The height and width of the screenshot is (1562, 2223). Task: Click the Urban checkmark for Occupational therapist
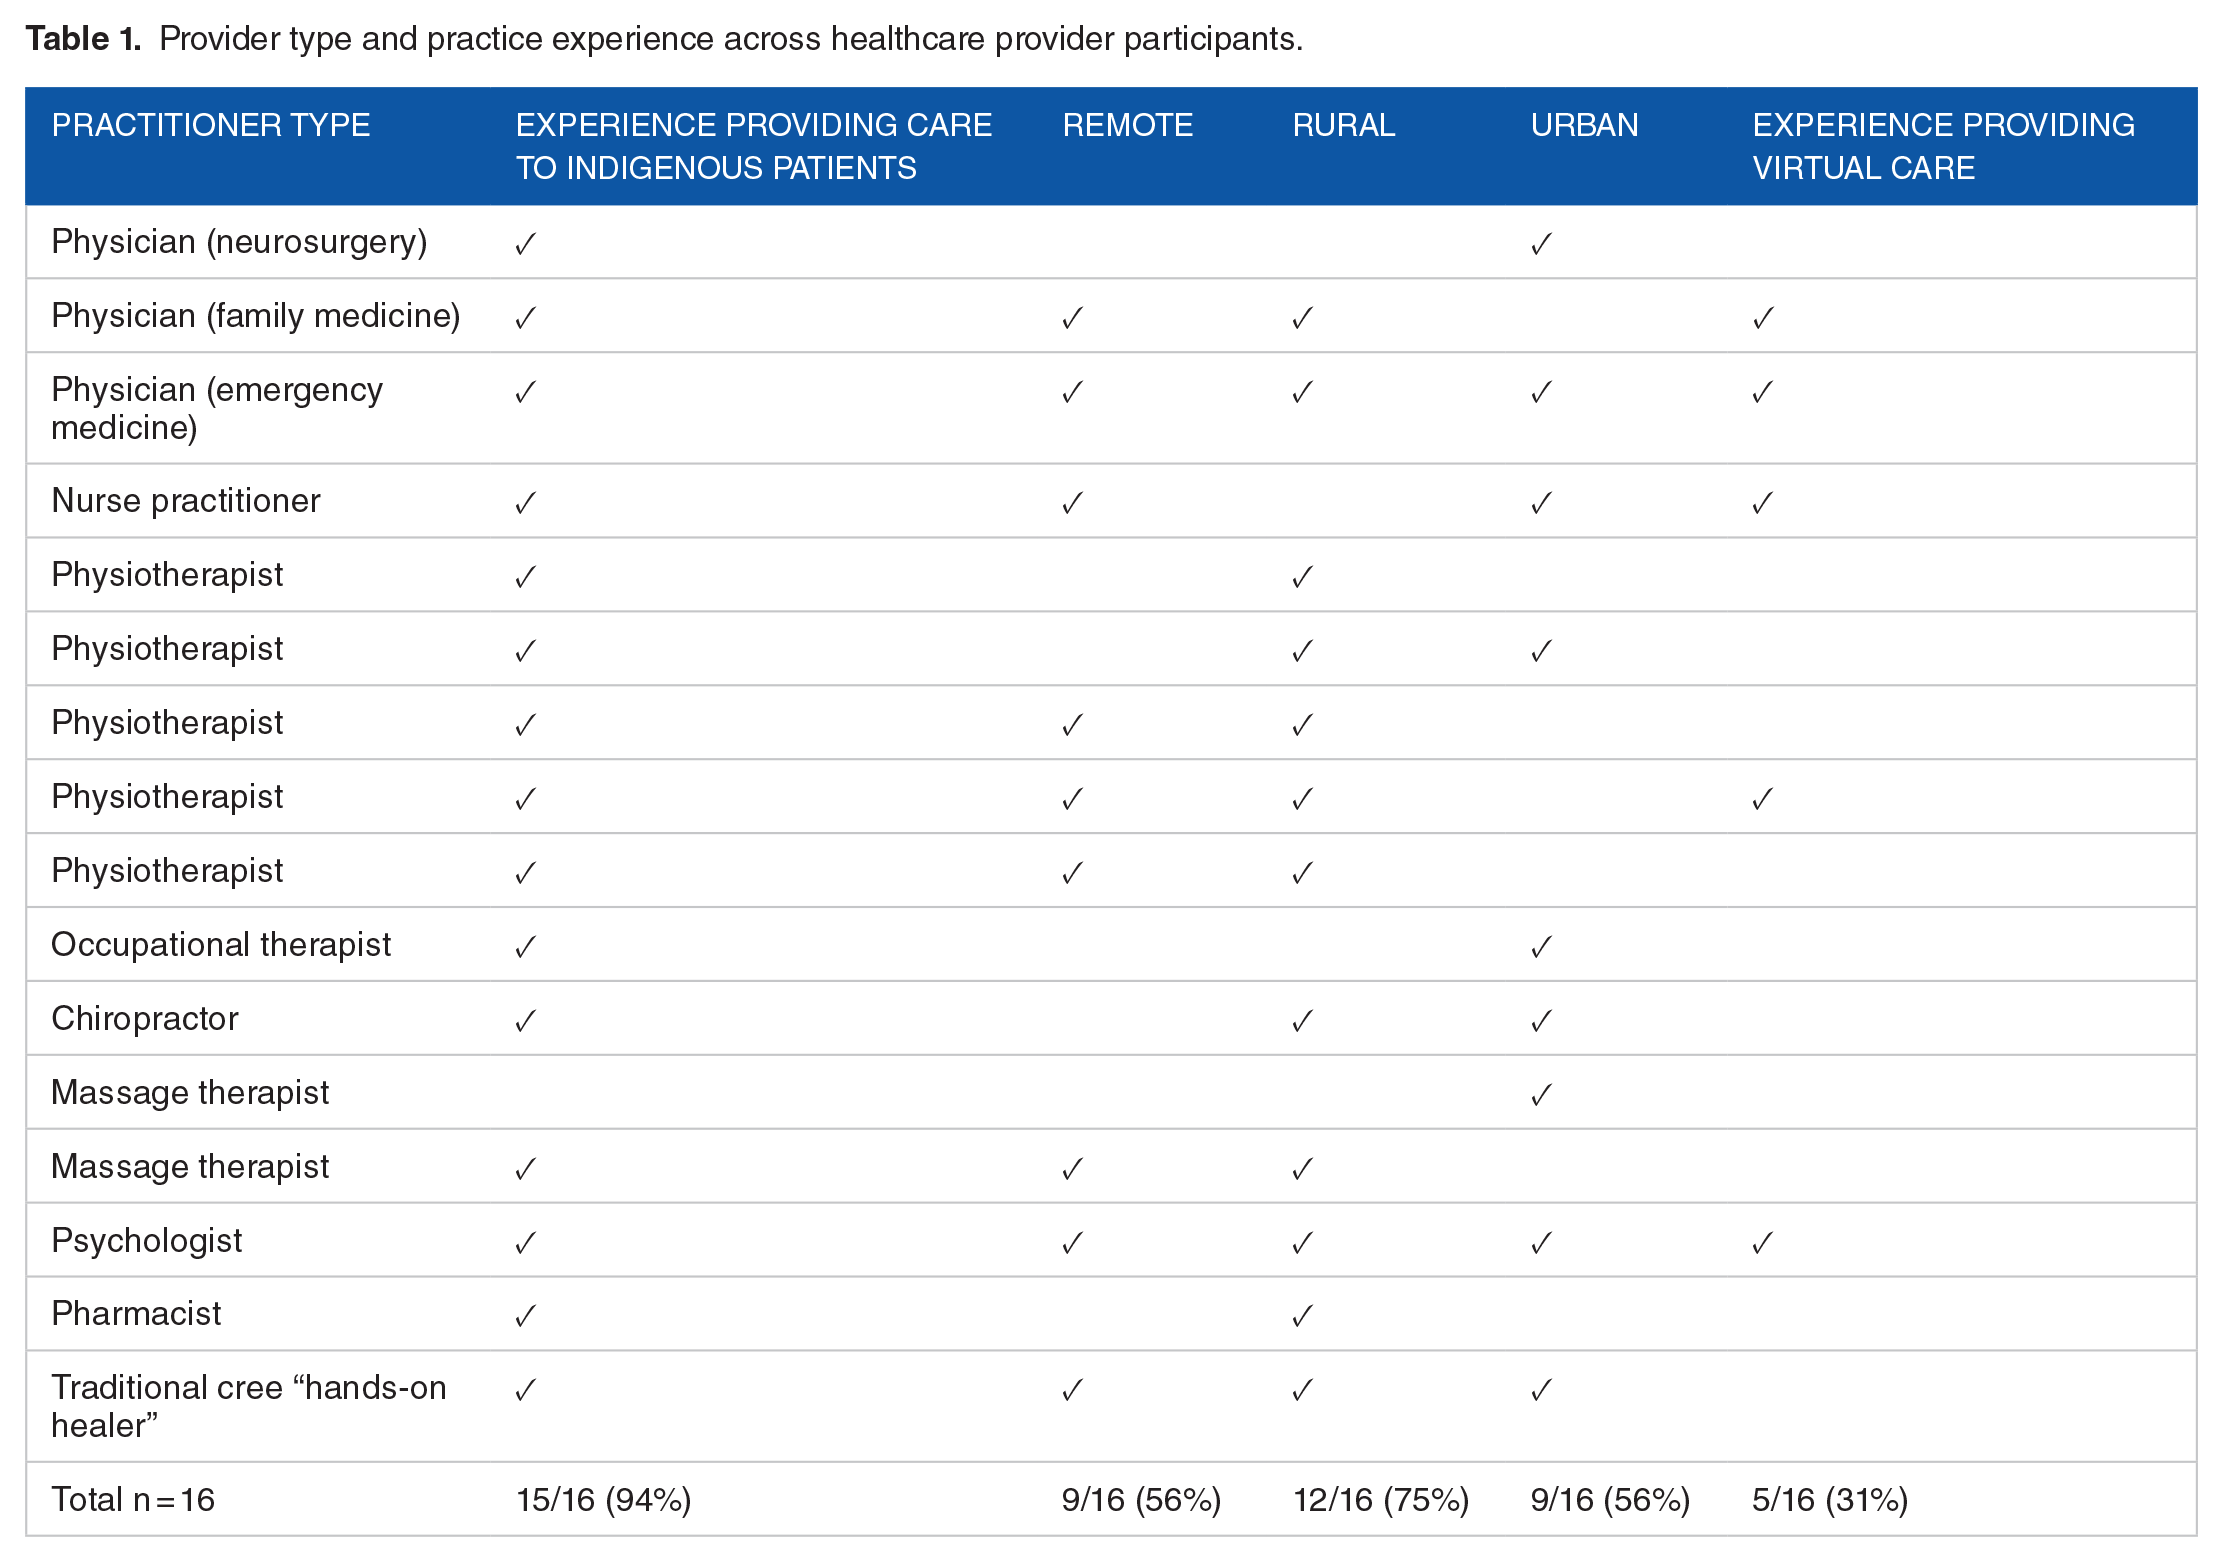pos(1541,947)
